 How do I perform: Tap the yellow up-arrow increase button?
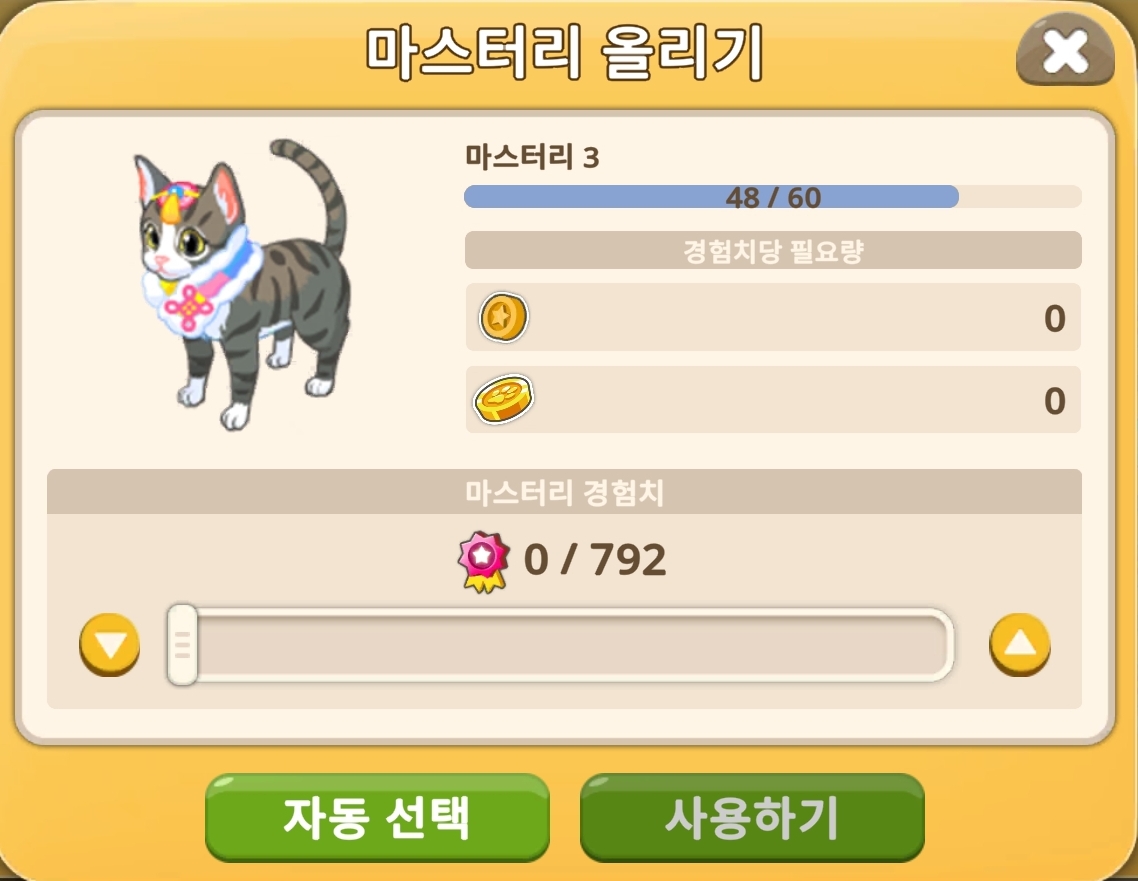1020,644
